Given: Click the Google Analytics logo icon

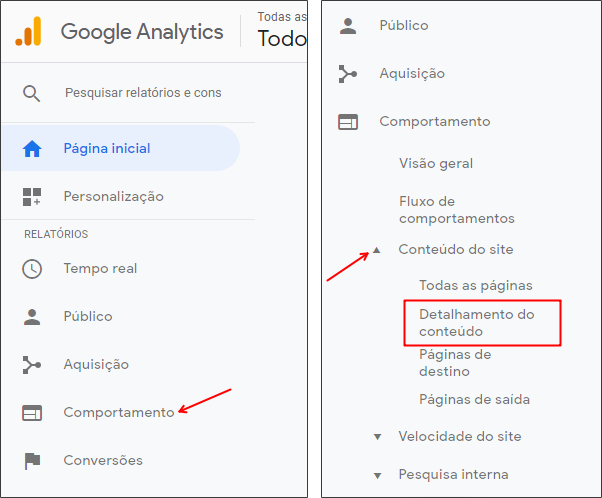Looking at the screenshot, I should pyautogui.click(x=28, y=31).
